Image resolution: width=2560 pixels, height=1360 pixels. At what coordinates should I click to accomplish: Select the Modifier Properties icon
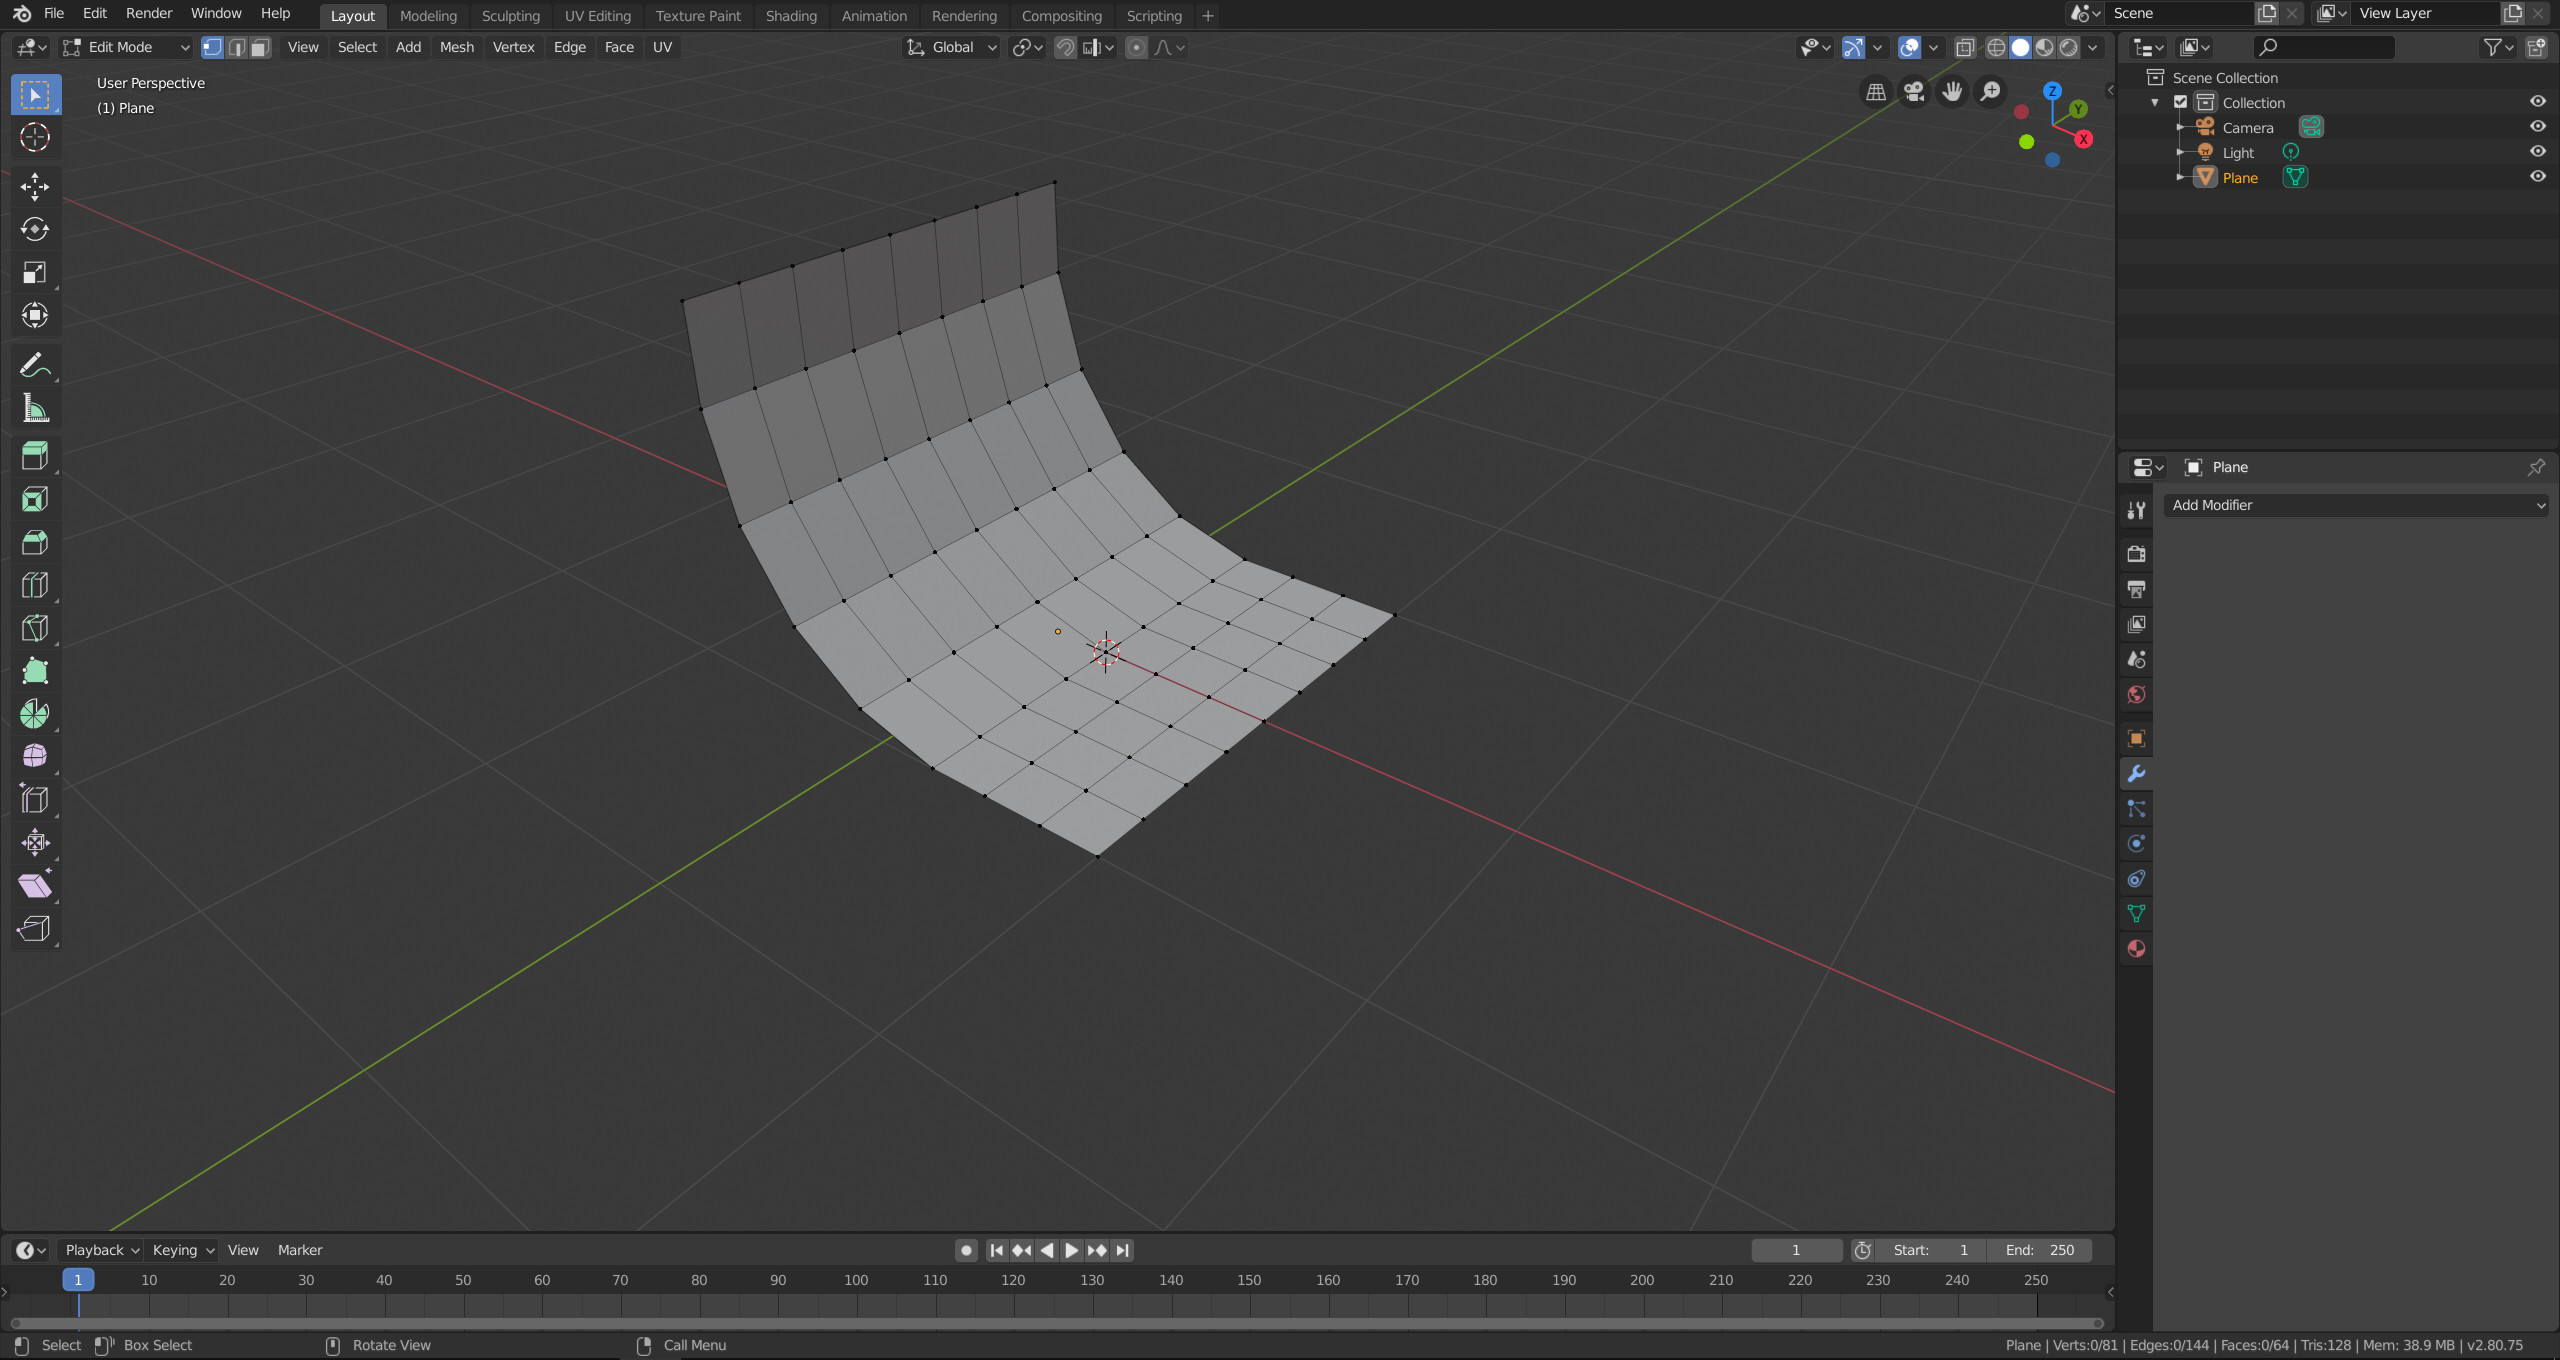click(2135, 772)
